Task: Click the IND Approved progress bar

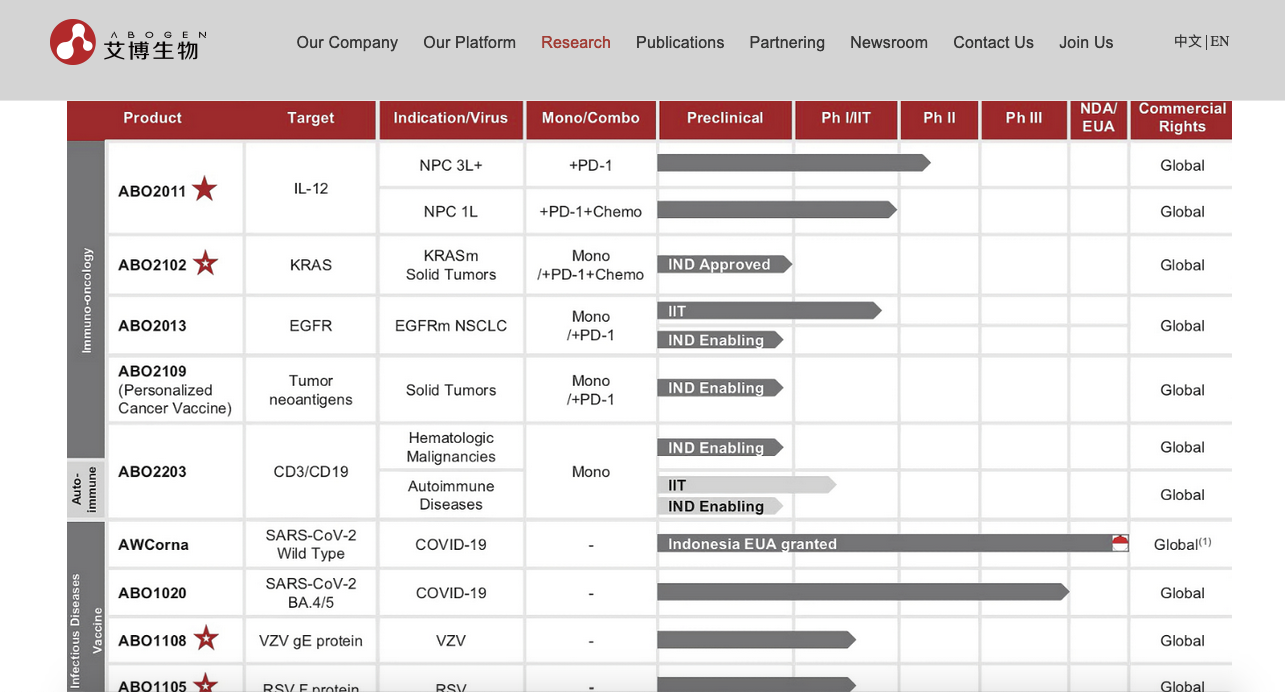Action: pyautogui.click(x=724, y=264)
